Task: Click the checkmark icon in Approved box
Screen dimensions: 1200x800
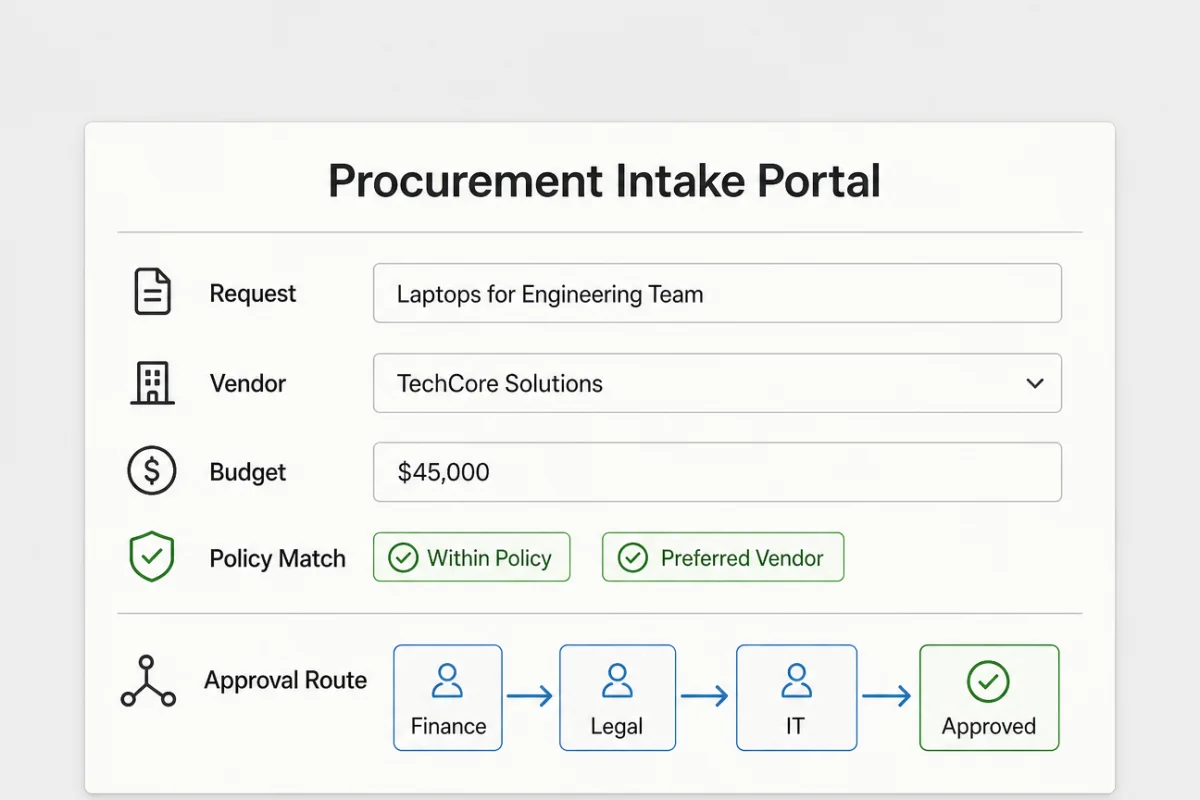Action: [988, 682]
